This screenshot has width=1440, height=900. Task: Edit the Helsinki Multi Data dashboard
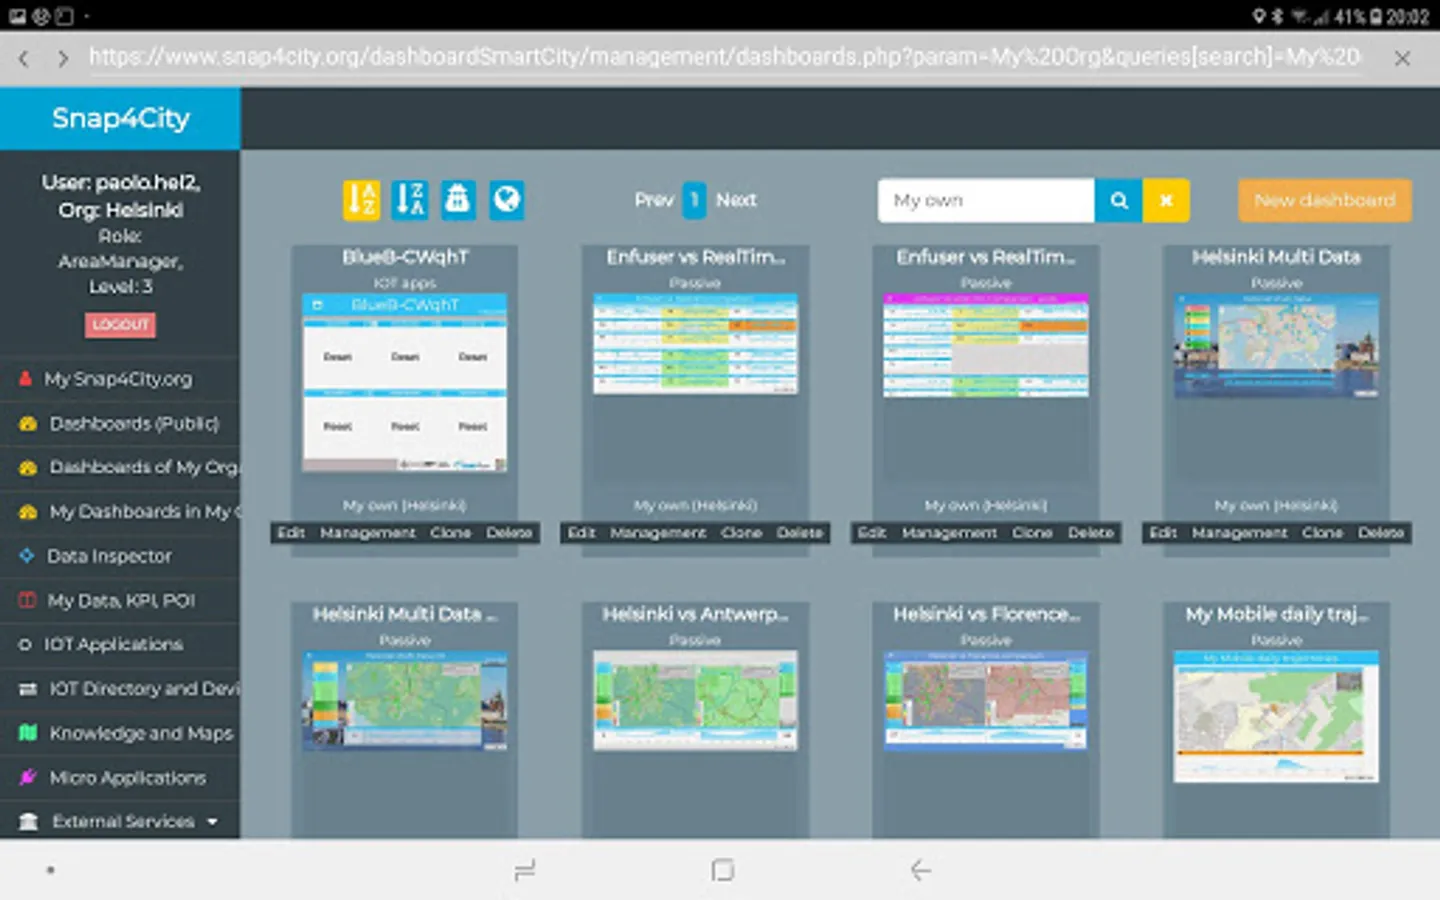pyautogui.click(x=1163, y=533)
